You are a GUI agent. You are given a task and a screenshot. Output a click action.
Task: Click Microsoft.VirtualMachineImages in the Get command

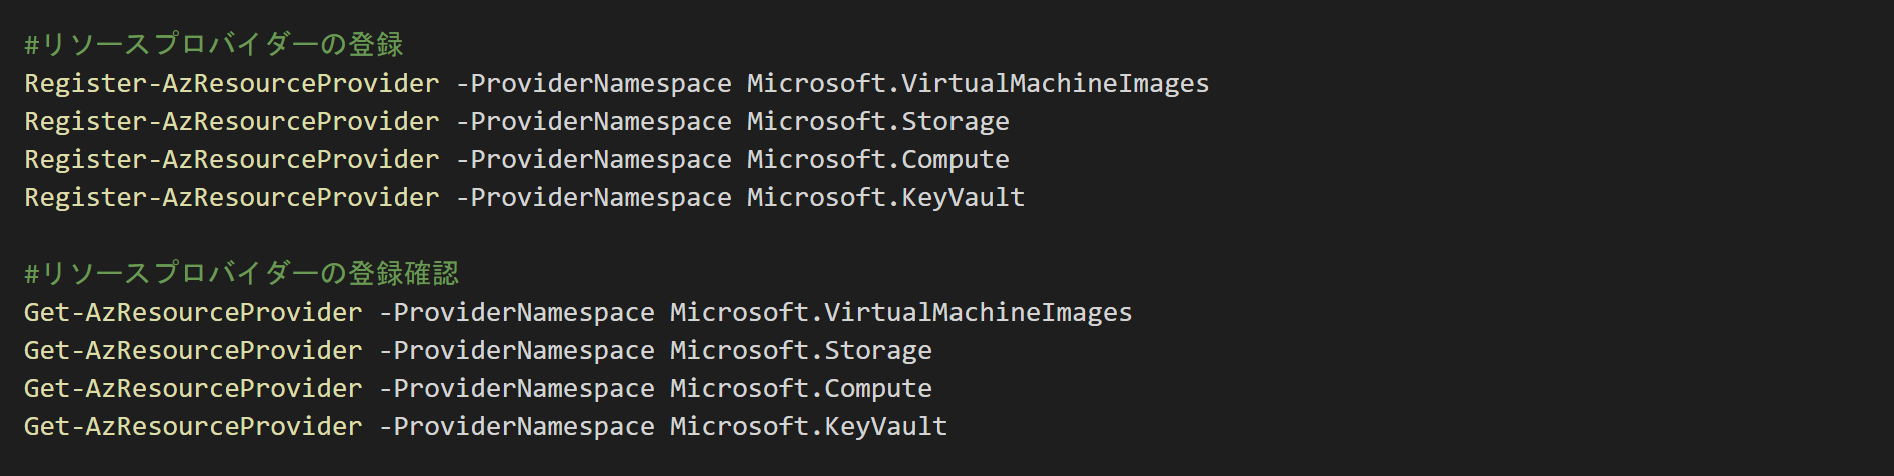click(x=901, y=313)
